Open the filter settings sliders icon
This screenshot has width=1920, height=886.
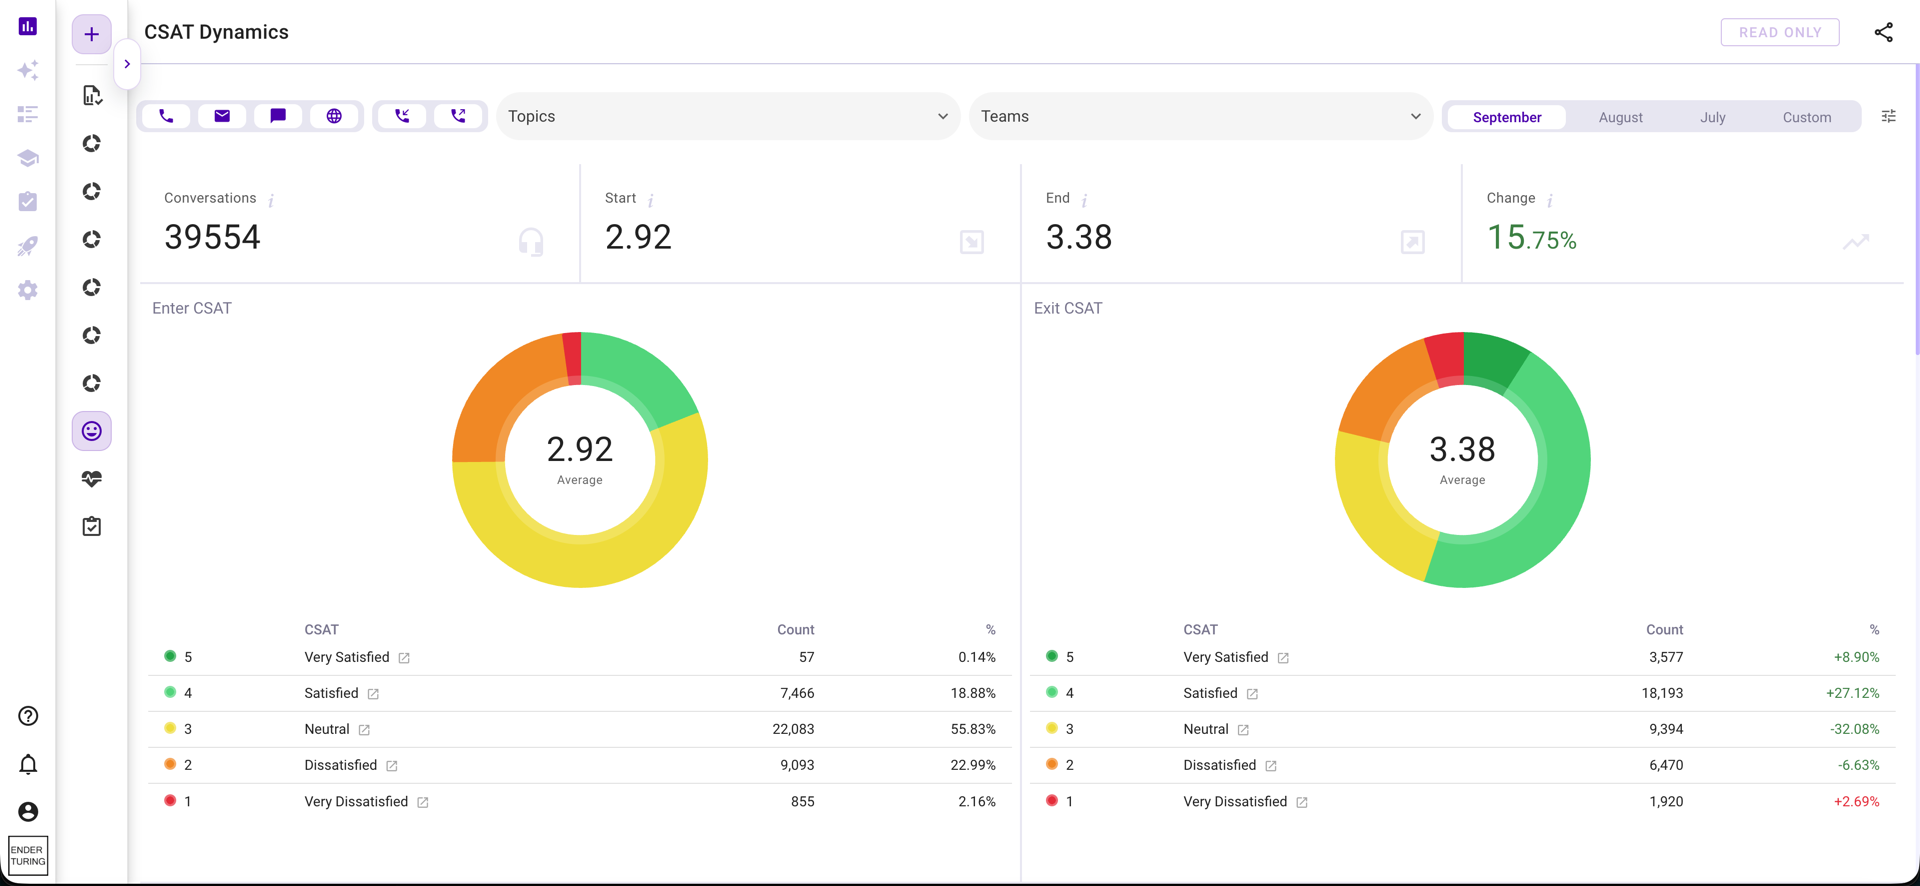point(1888,117)
